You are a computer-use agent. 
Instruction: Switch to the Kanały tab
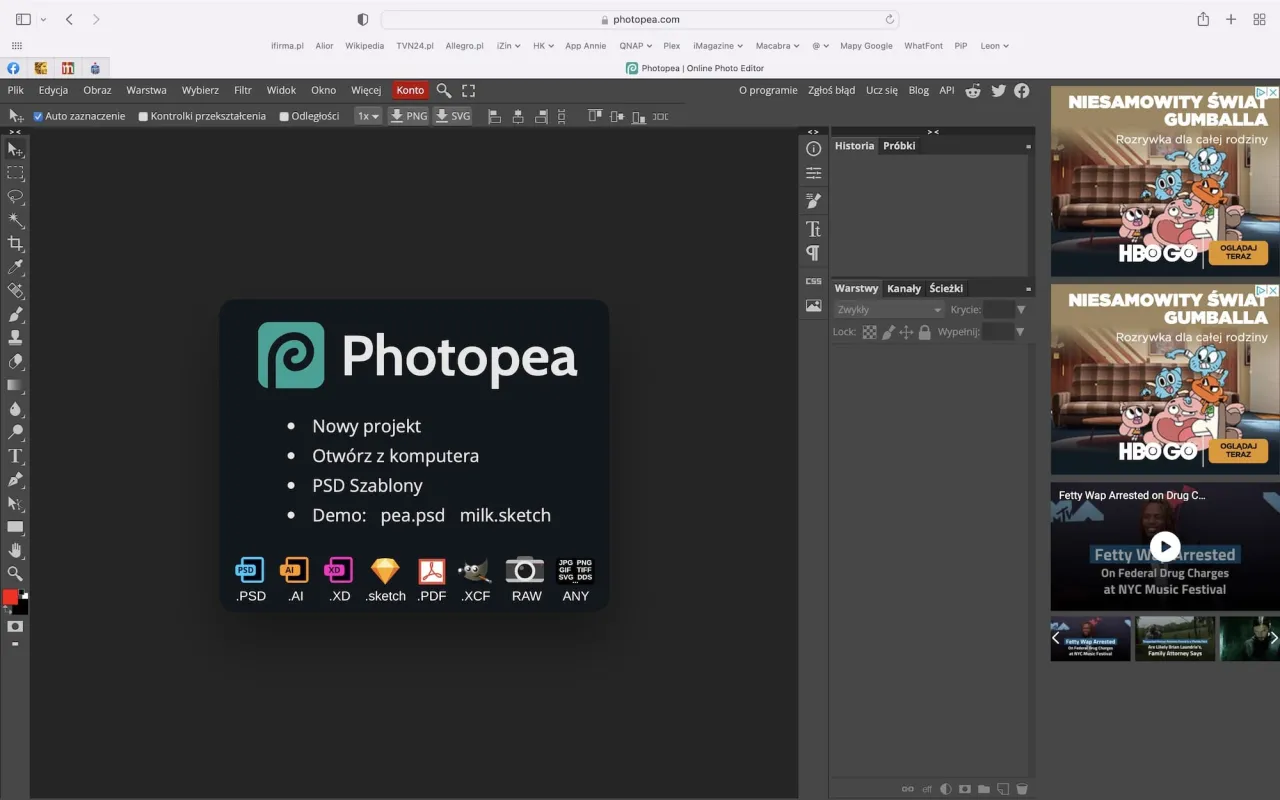(x=904, y=288)
